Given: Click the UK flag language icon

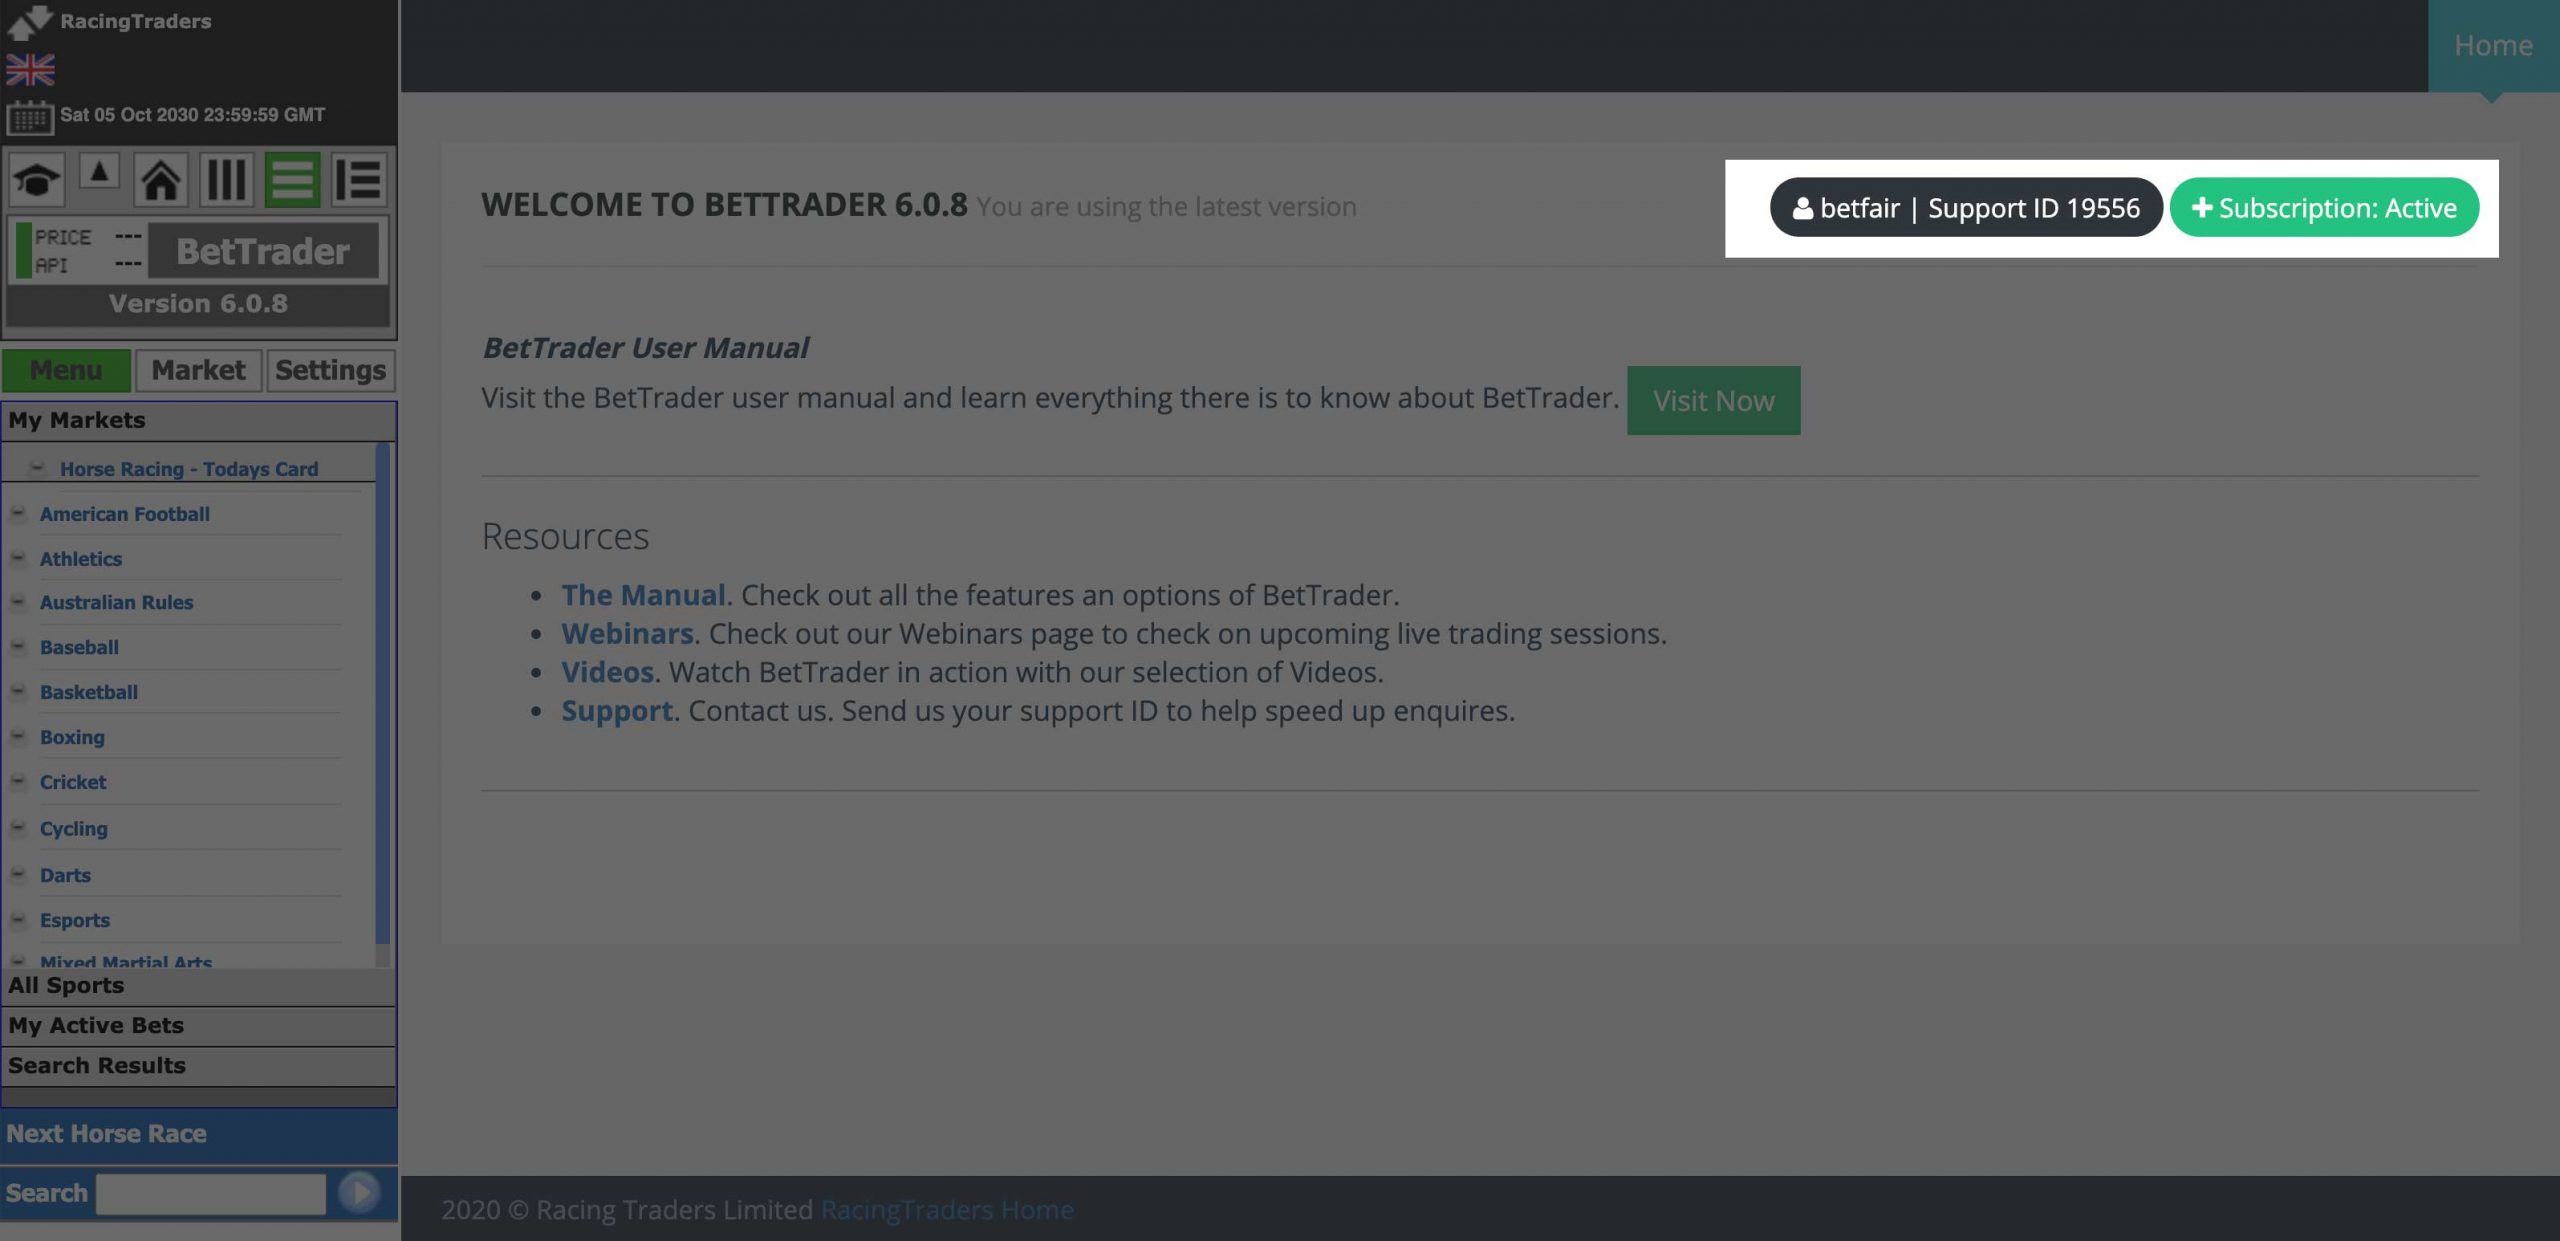Looking at the screenshot, I should coord(28,70).
